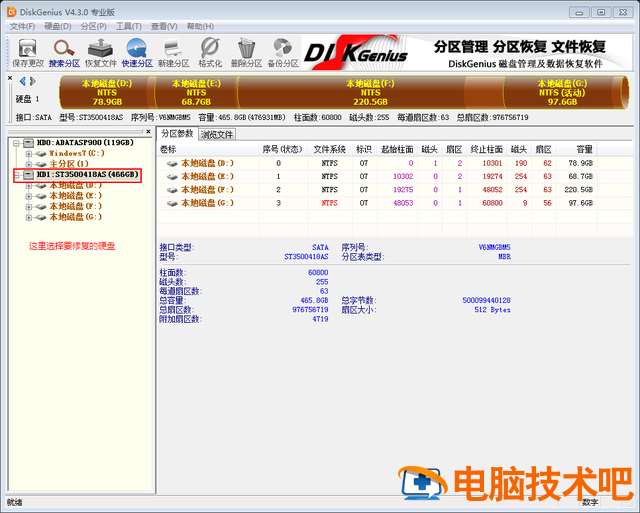The width and height of the screenshot is (640, 513).
Task: Click the 新建分区 new partition icon
Action: click(x=173, y=53)
